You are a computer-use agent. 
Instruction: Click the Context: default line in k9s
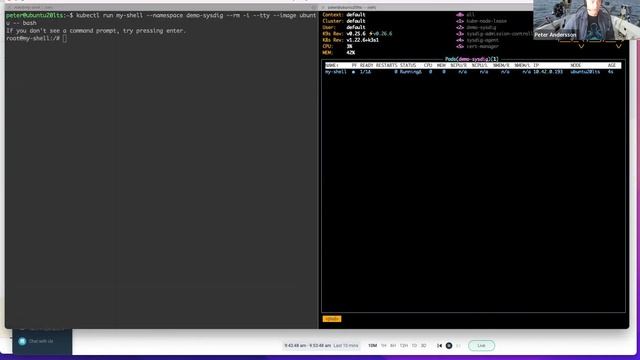(344, 15)
